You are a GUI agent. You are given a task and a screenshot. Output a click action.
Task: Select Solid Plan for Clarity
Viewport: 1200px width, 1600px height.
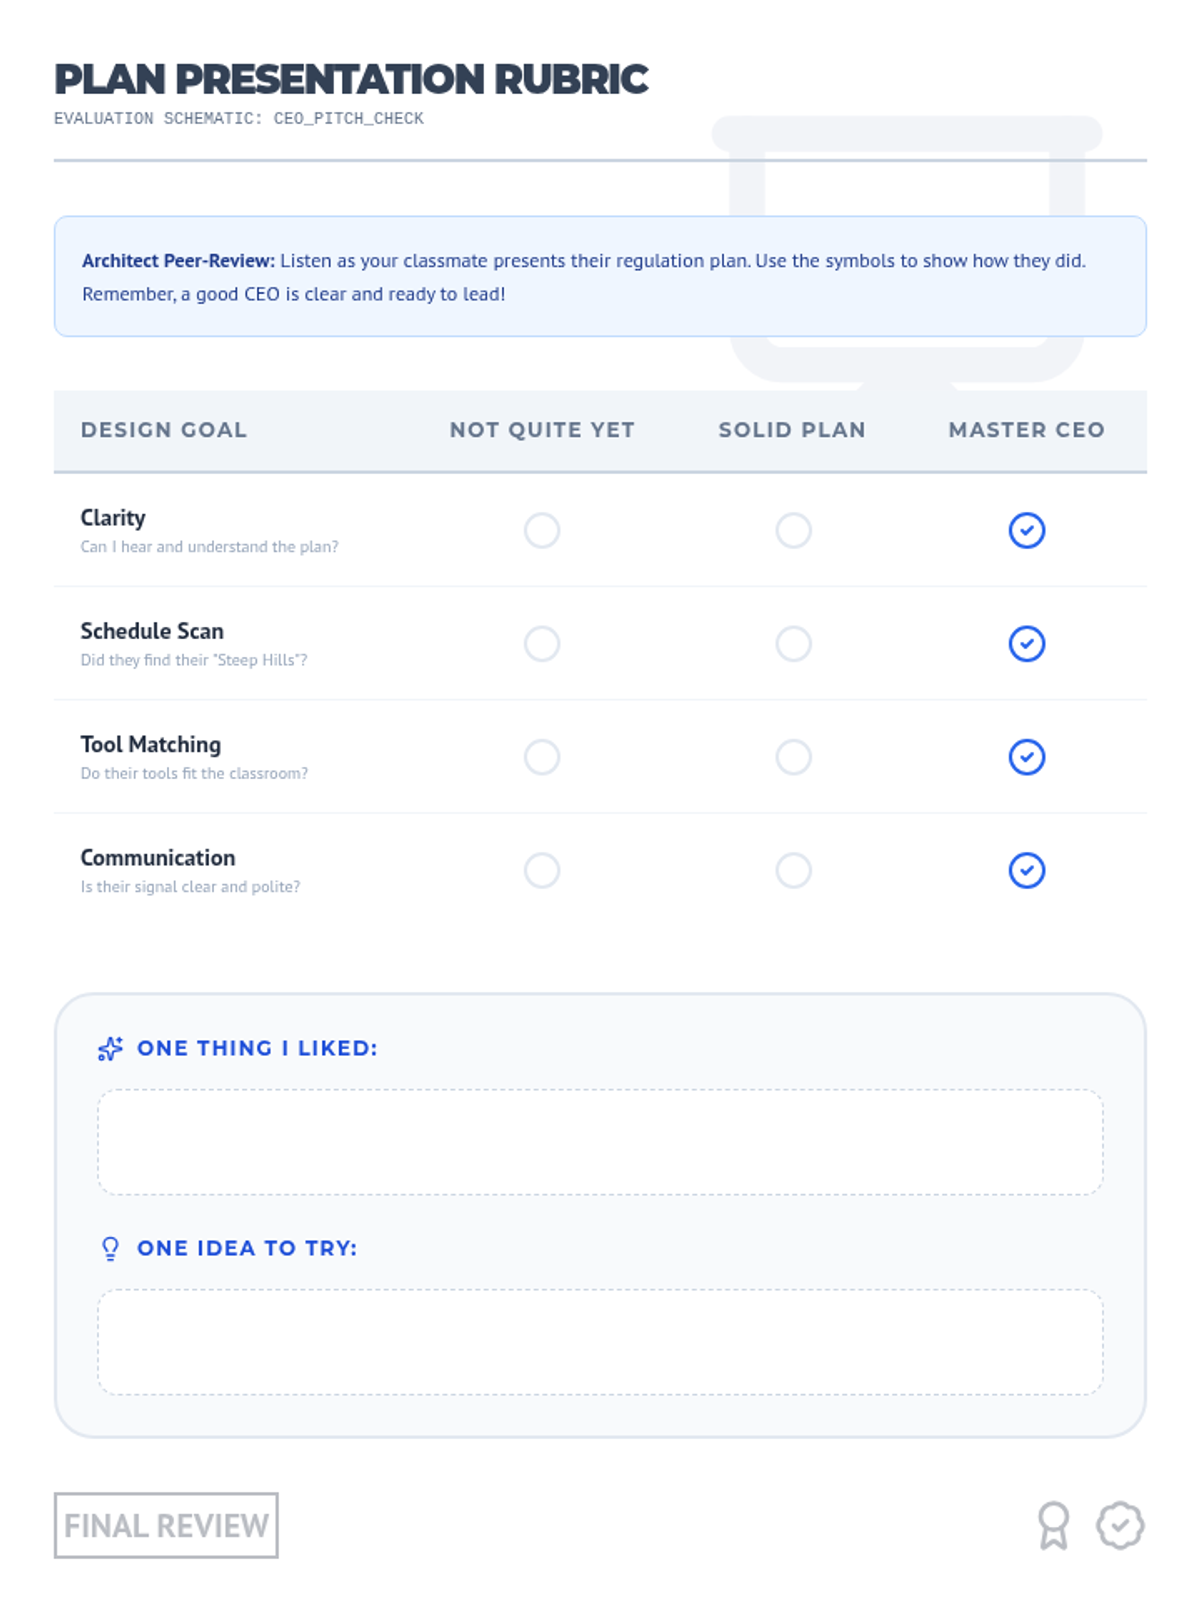[793, 530]
